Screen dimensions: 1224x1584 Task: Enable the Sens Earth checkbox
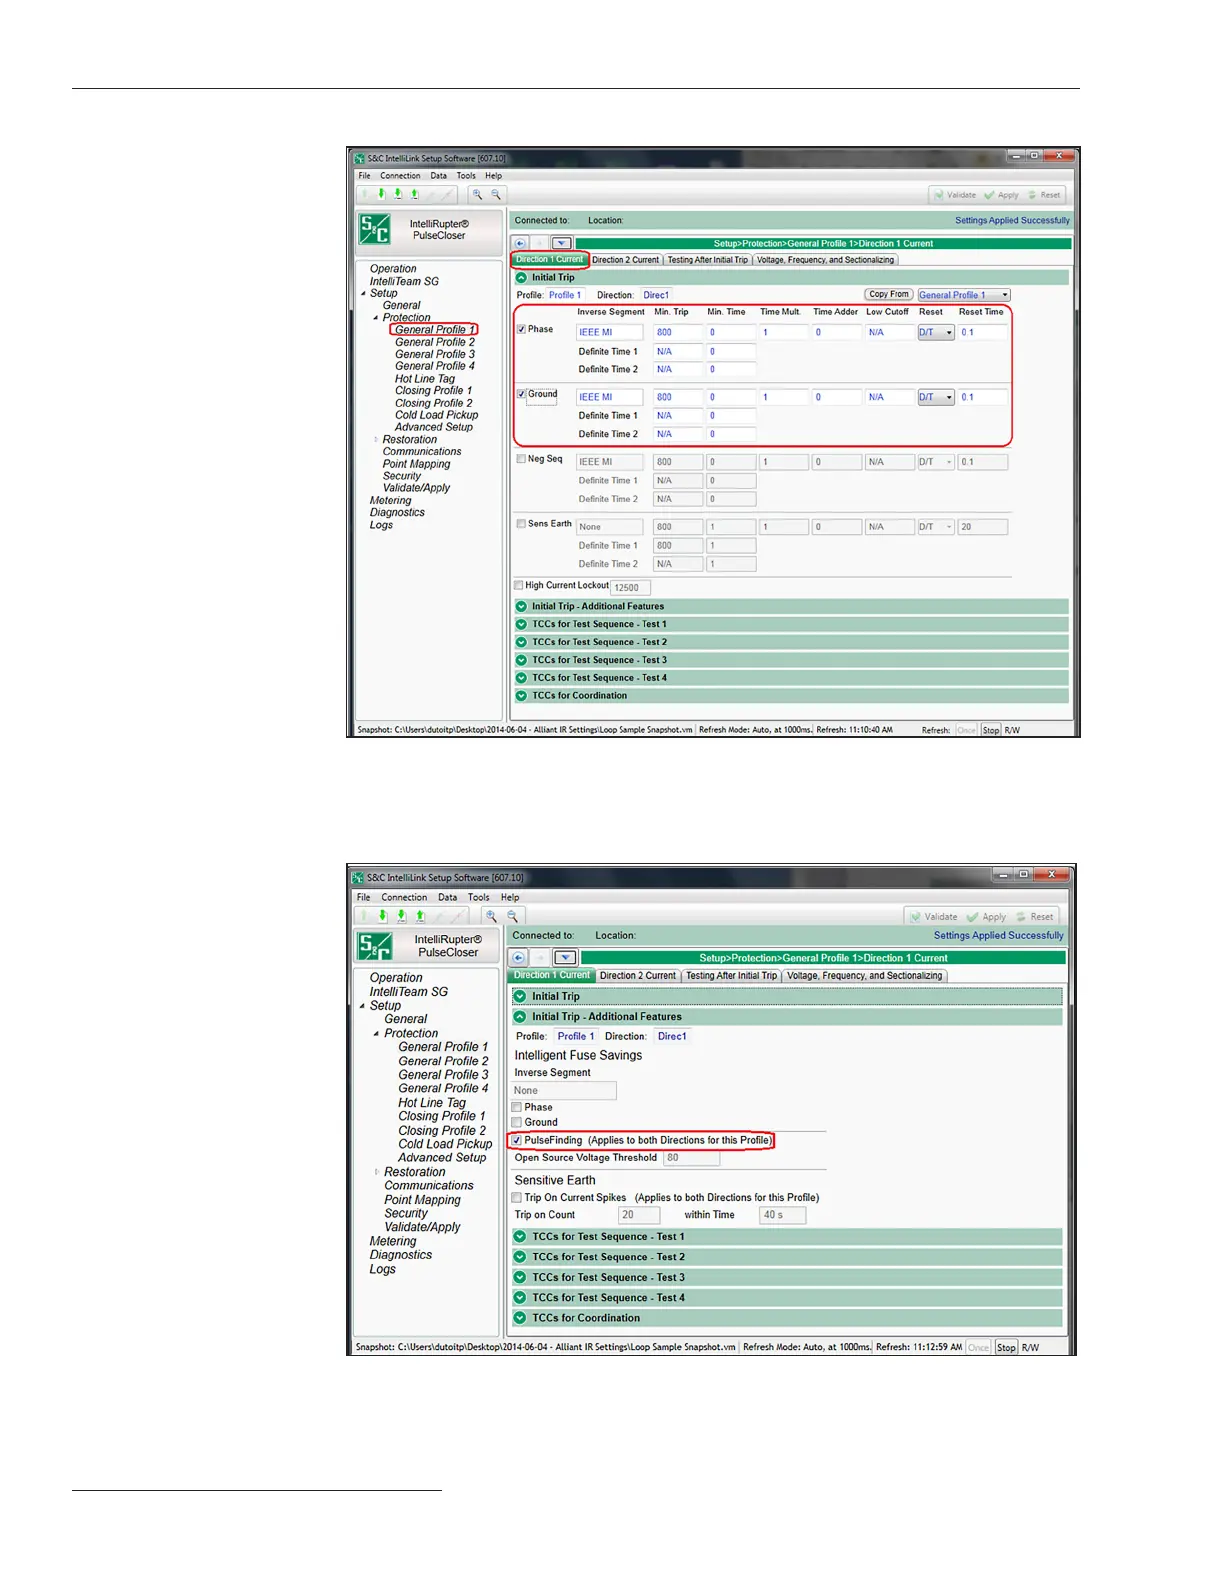coord(521,523)
